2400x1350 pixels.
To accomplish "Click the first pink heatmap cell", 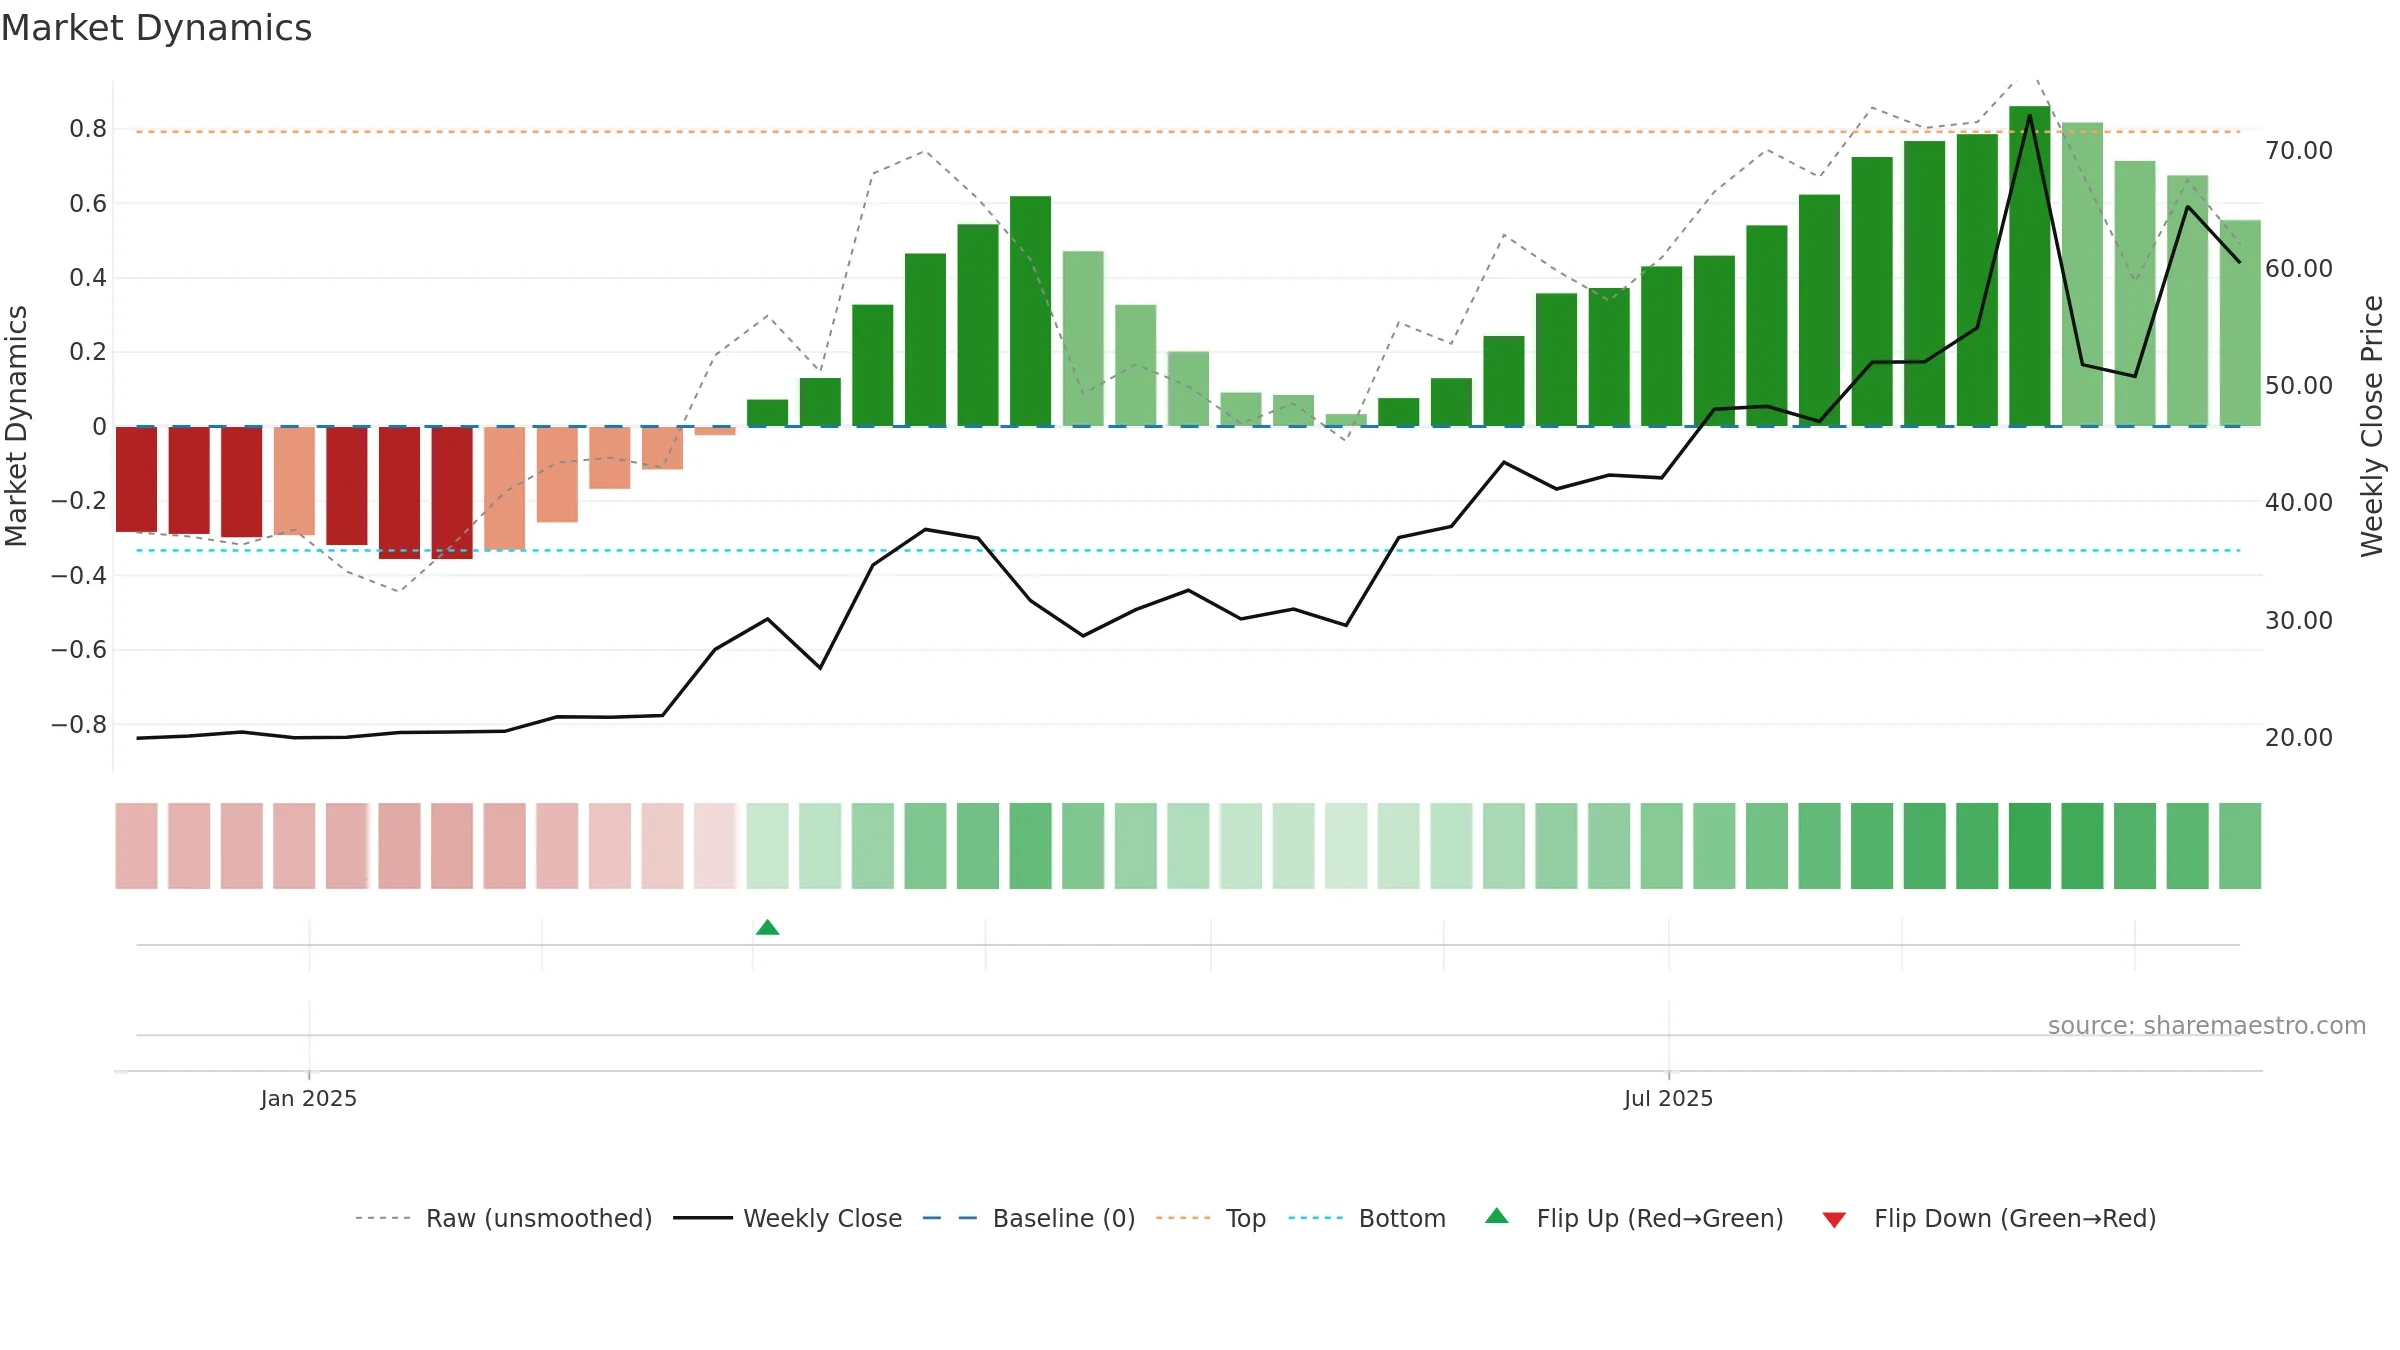I will click(136, 846).
